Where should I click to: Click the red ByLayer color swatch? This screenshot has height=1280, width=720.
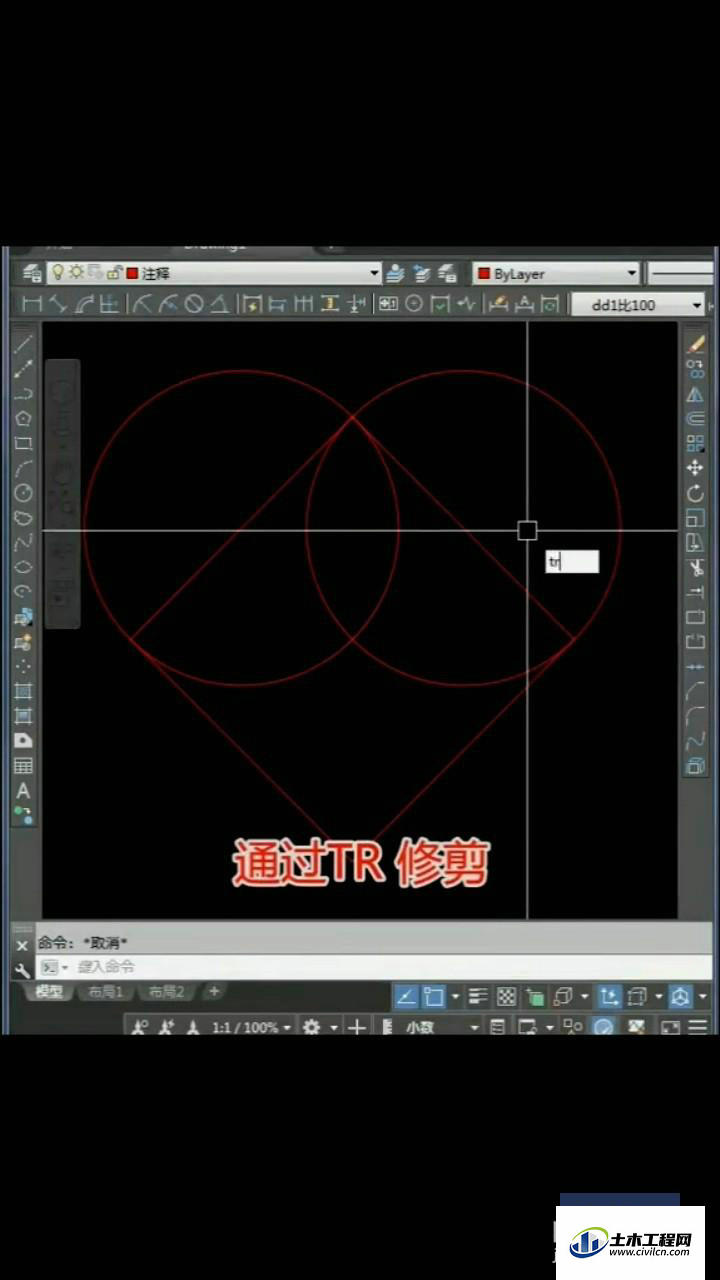[x=484, y=273]
